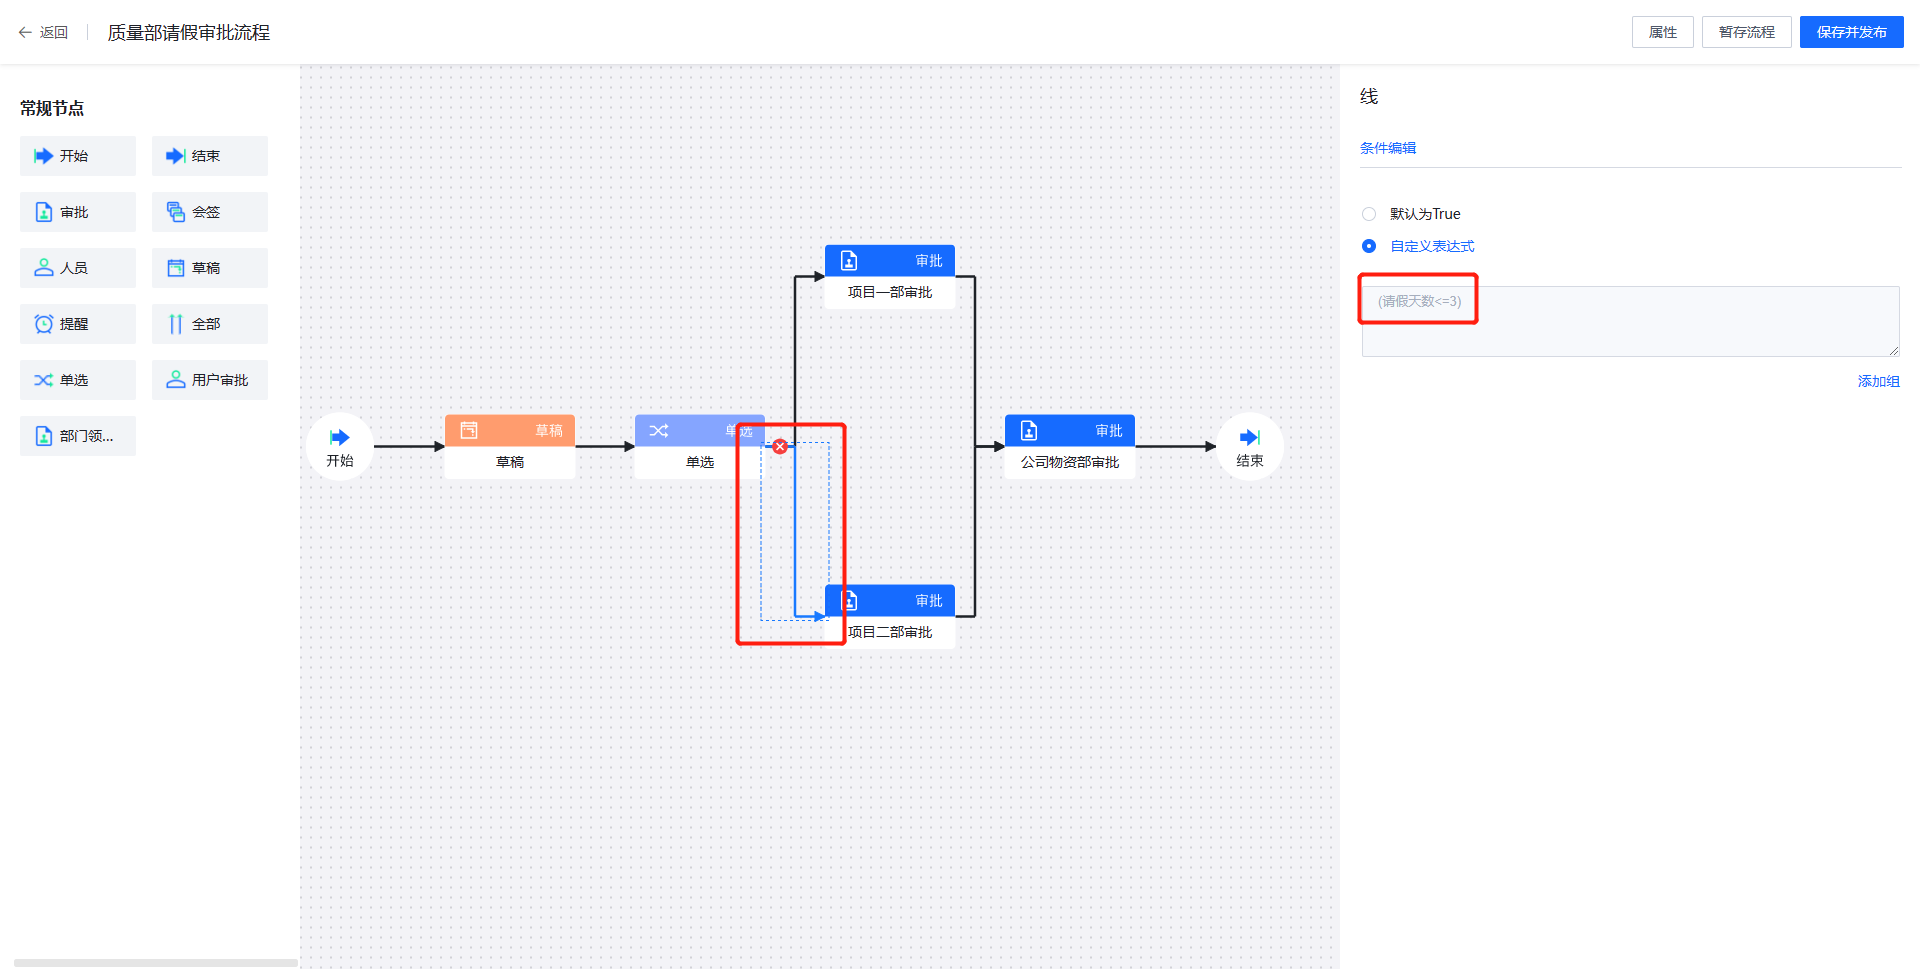Select the 结束 end node in palette
Screen dimensions: 1920x969
tap(210, 156)
